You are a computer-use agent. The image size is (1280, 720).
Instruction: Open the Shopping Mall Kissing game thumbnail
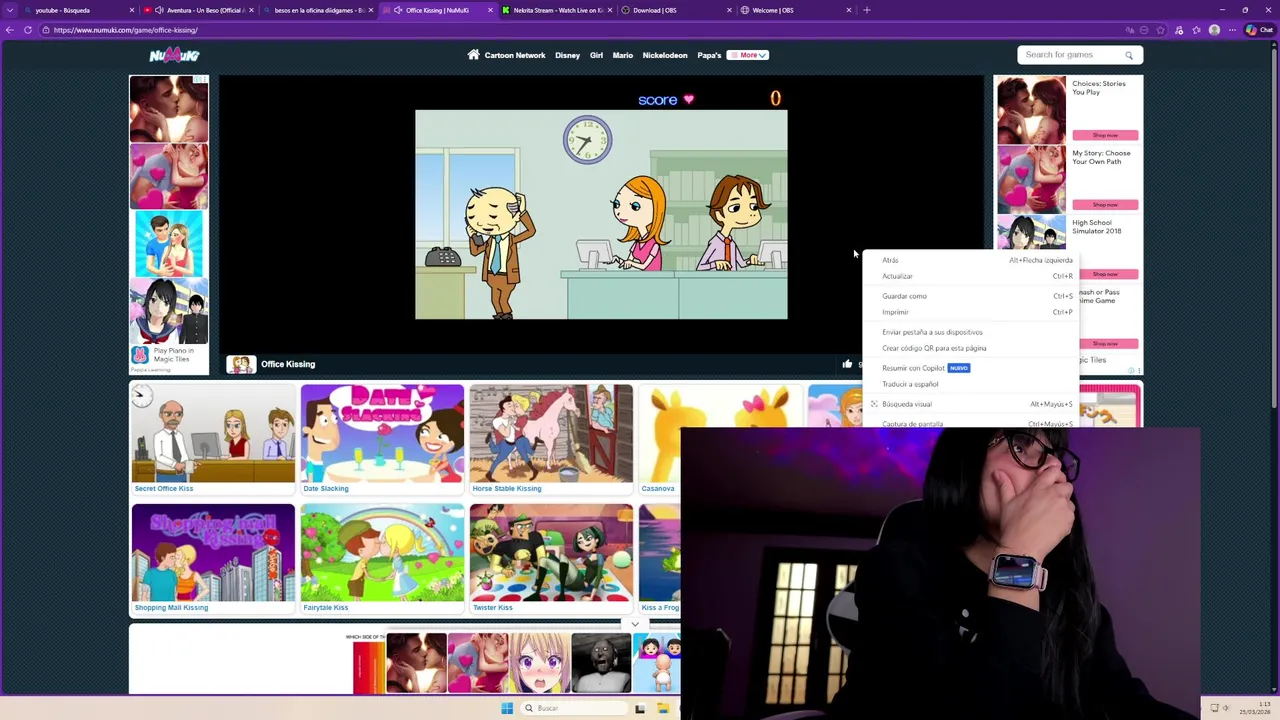click(x=213, y=553)
